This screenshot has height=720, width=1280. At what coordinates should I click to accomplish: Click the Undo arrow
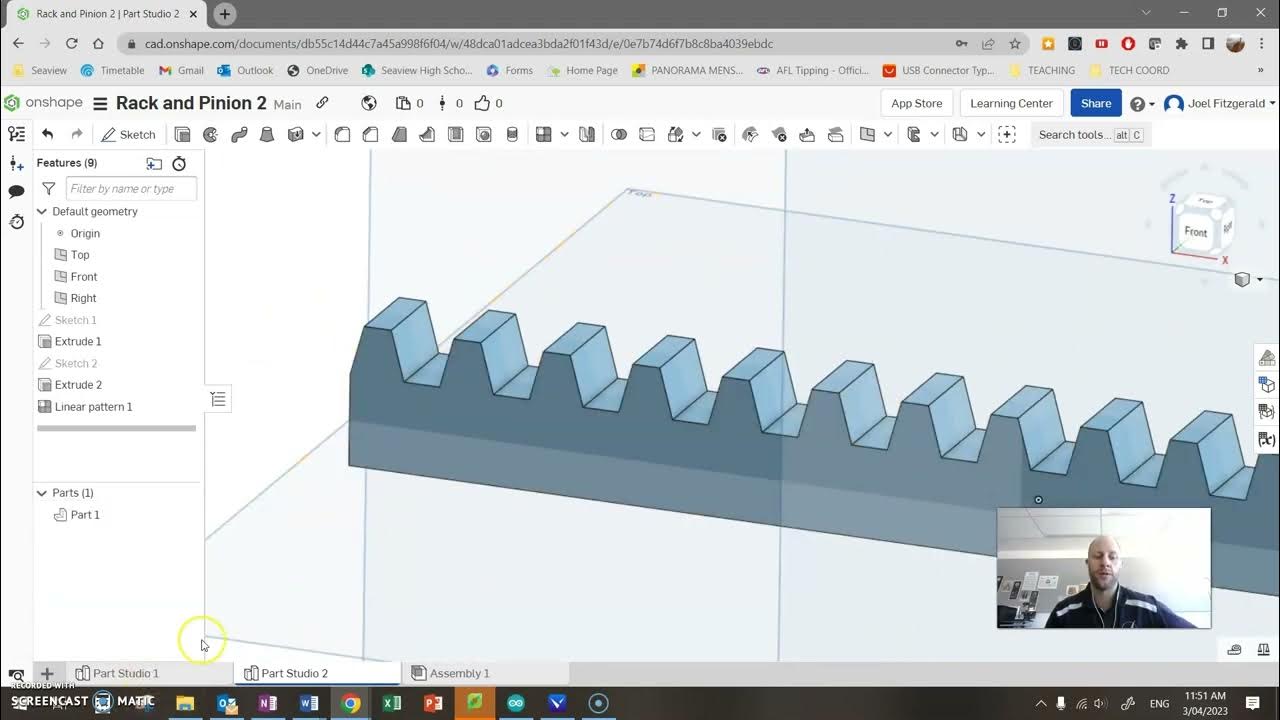[x=47, y=134]
